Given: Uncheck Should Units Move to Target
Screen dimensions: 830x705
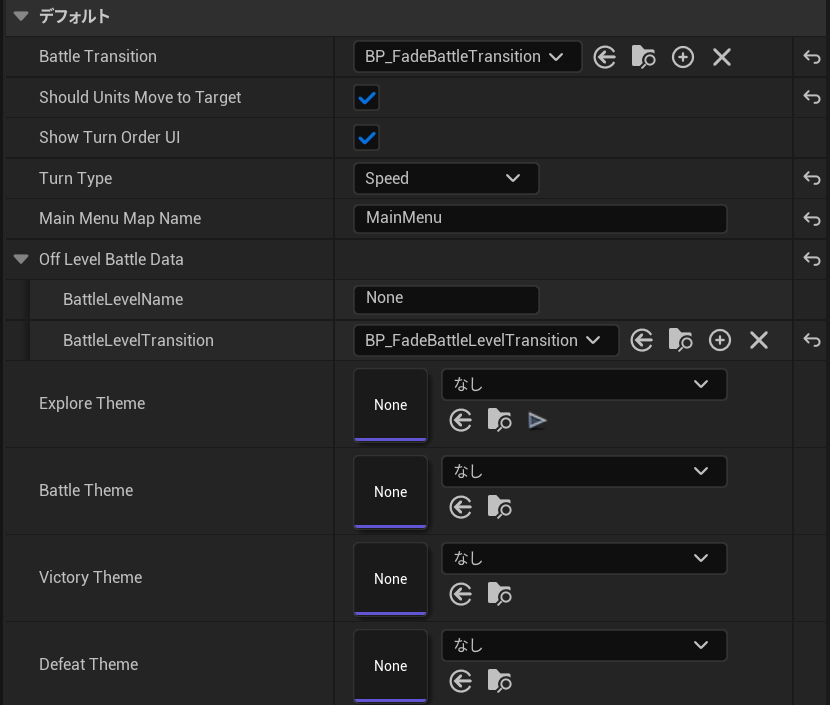Looking at the screenshot, I should tap(367, 98).
